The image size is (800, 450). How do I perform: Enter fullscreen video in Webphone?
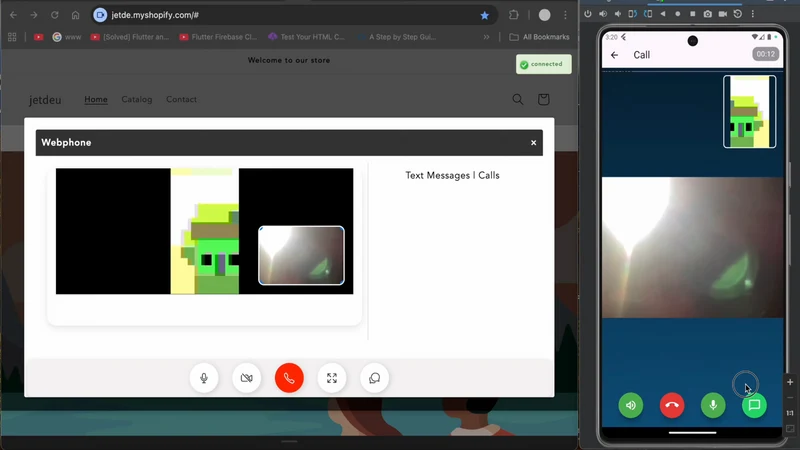point(332,378)
